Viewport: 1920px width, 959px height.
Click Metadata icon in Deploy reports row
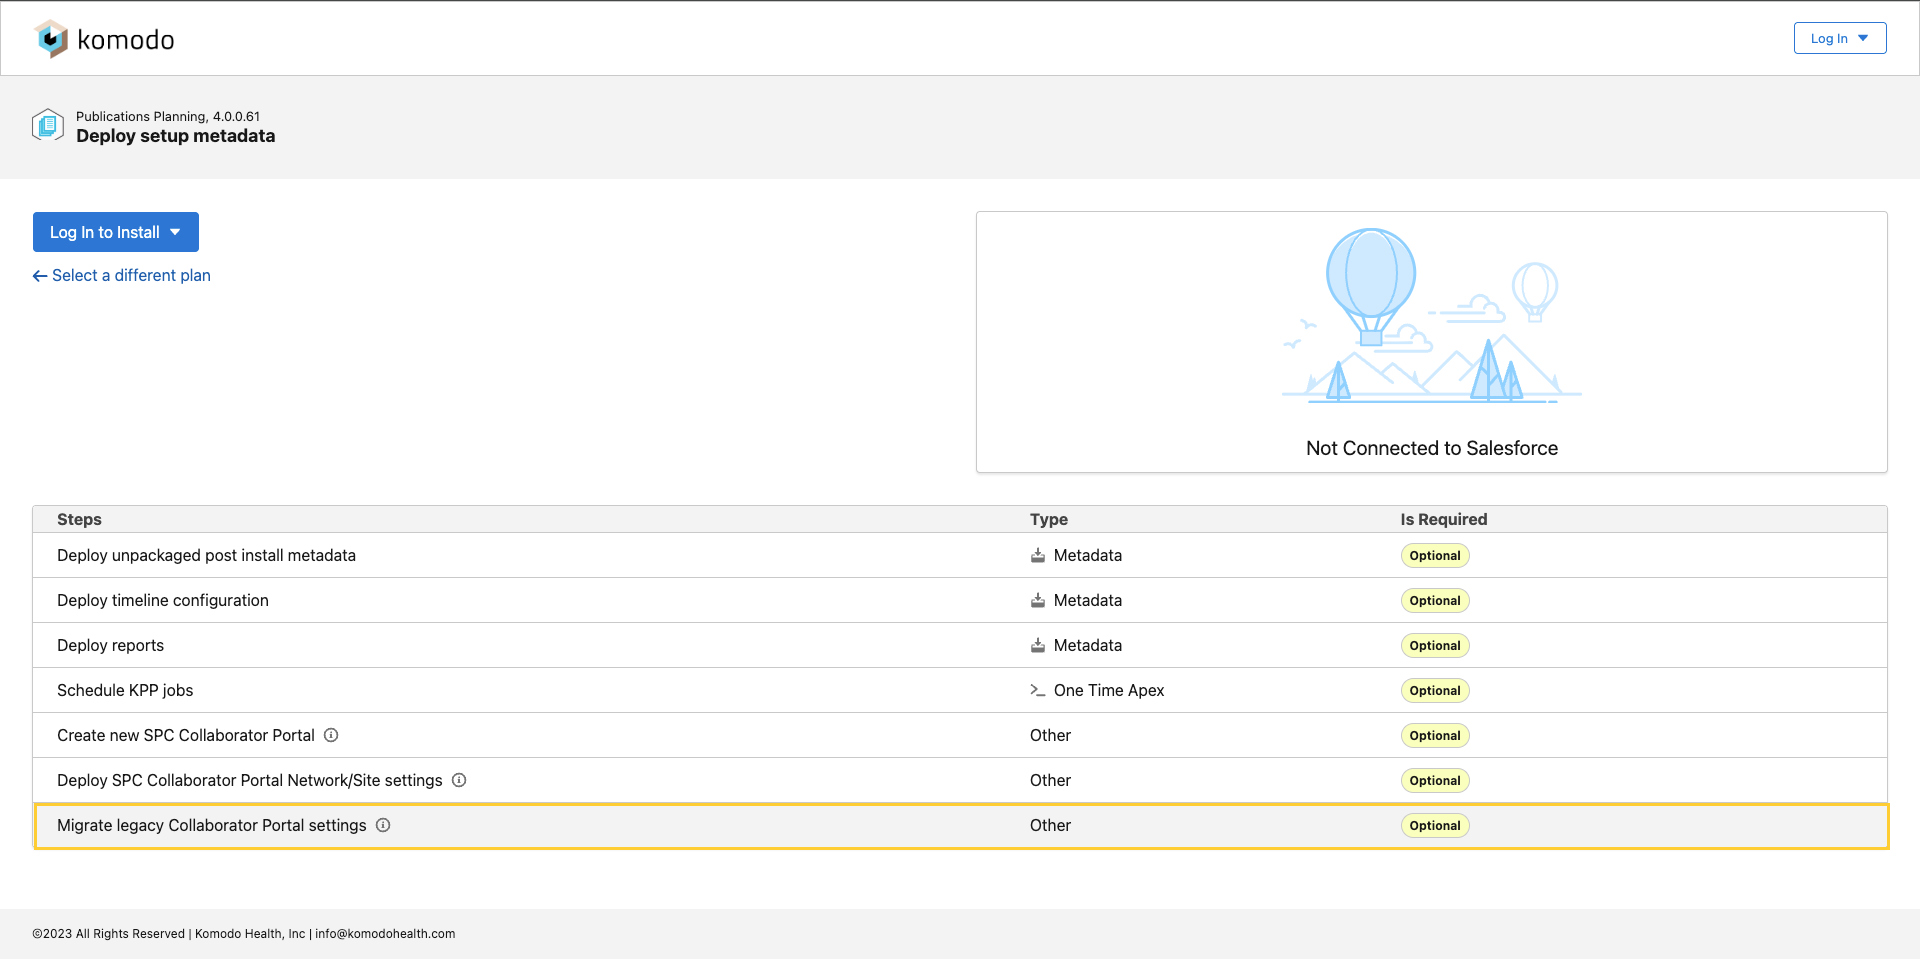point(1038,645)
